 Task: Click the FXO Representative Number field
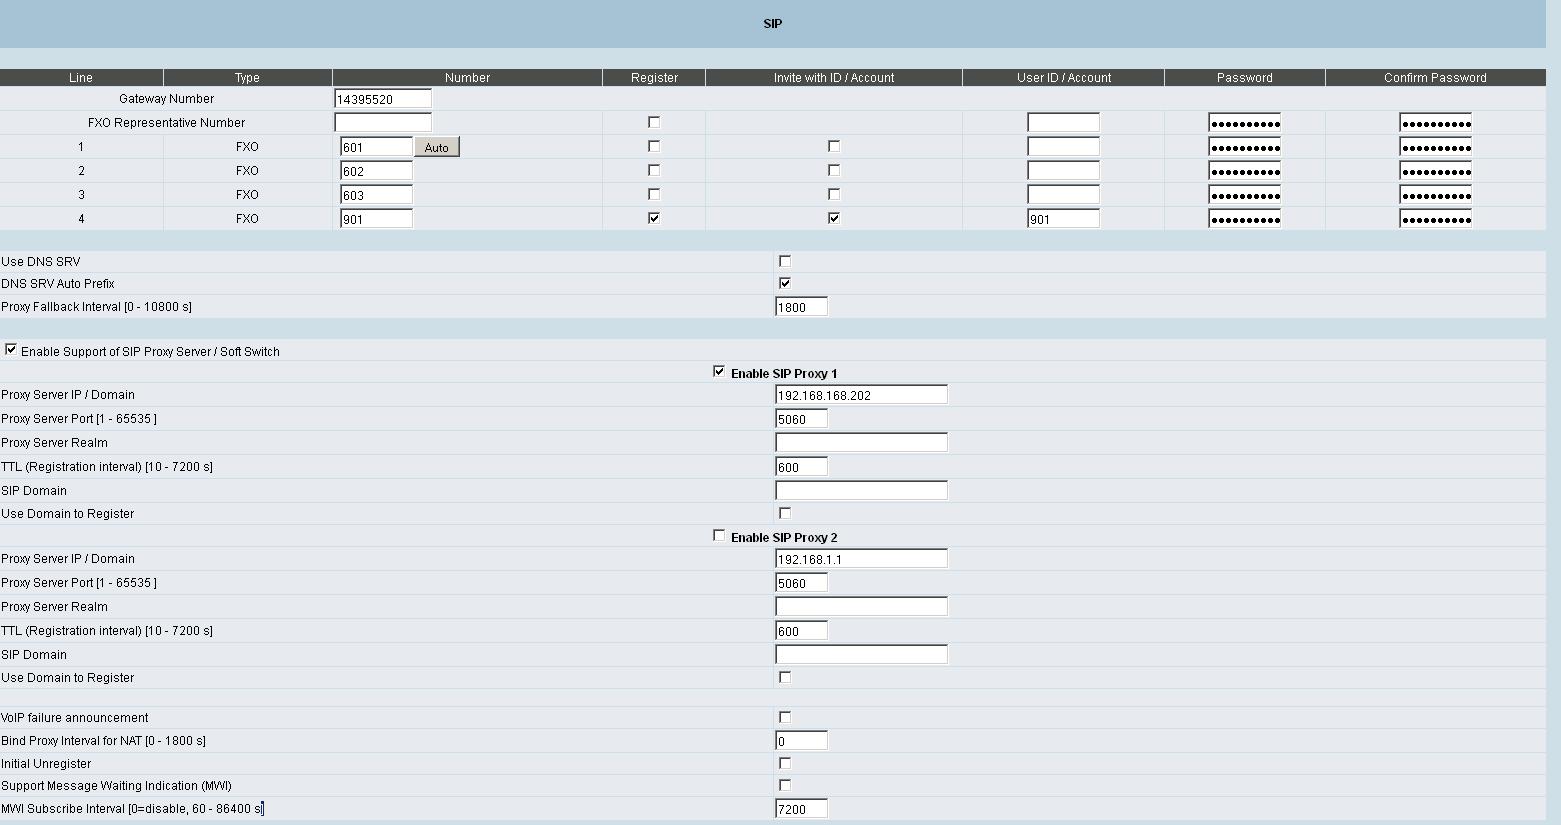[383, 123]
